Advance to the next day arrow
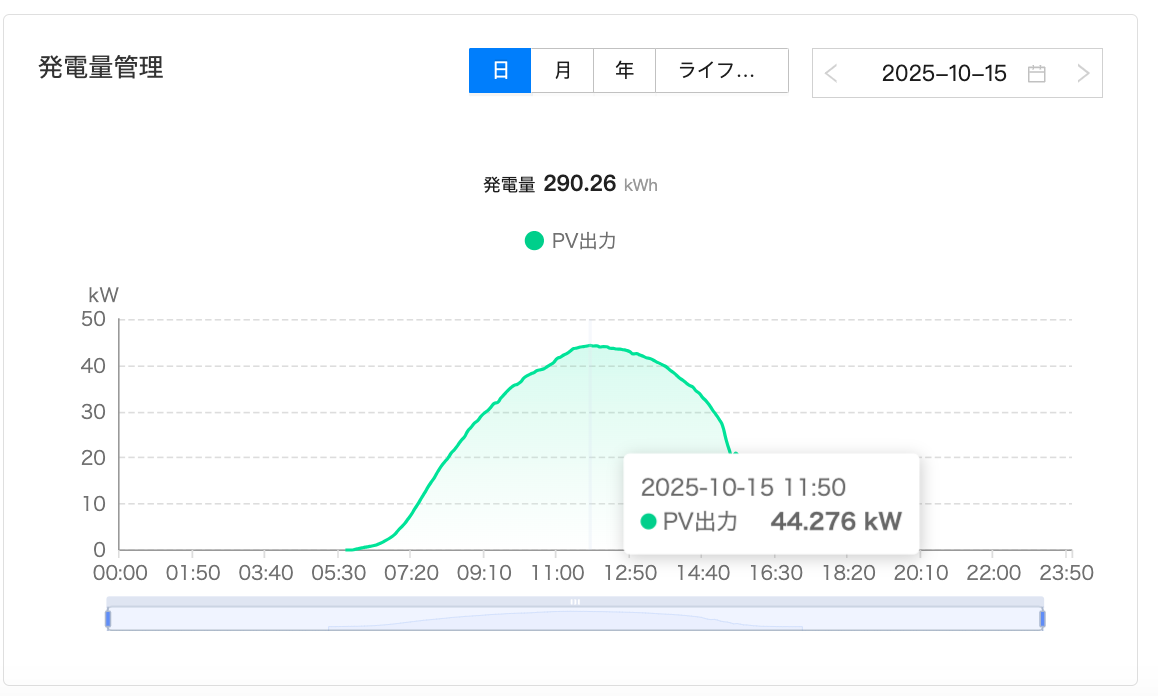The height and width of the screenshot is (696, 1158). click(1083, 73)
